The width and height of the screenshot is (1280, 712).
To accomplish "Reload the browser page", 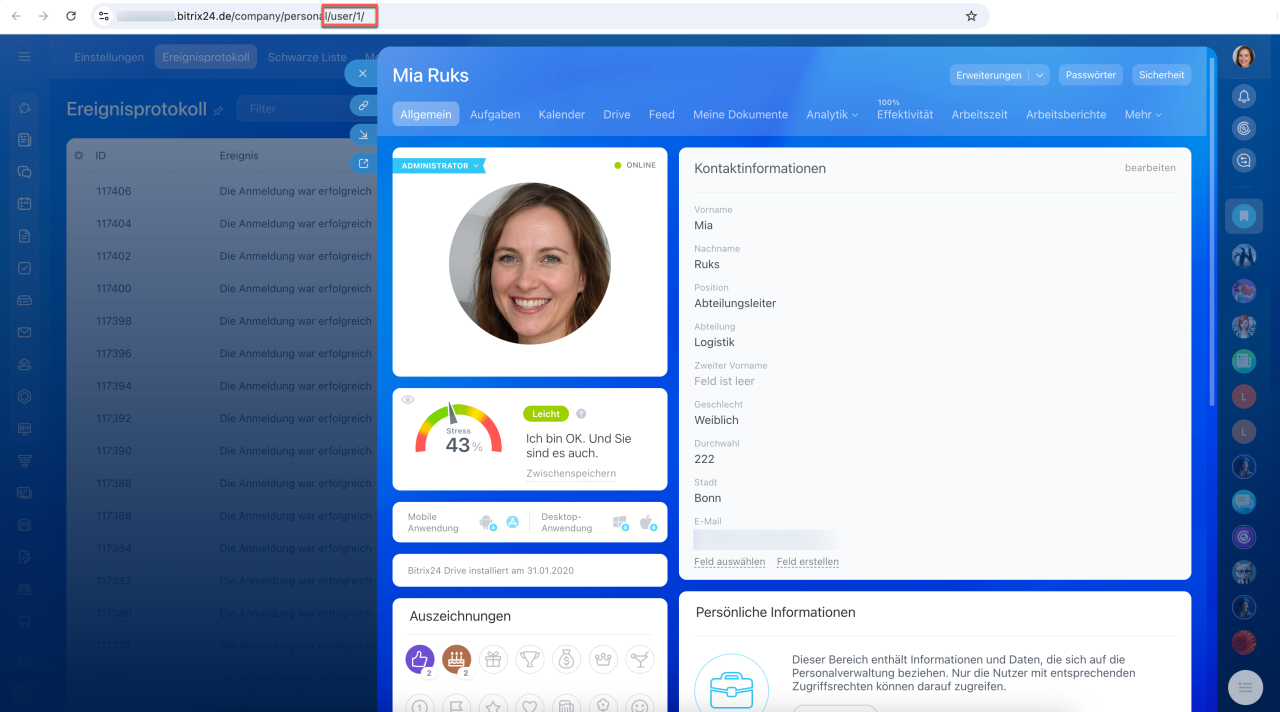I will 71,16.
